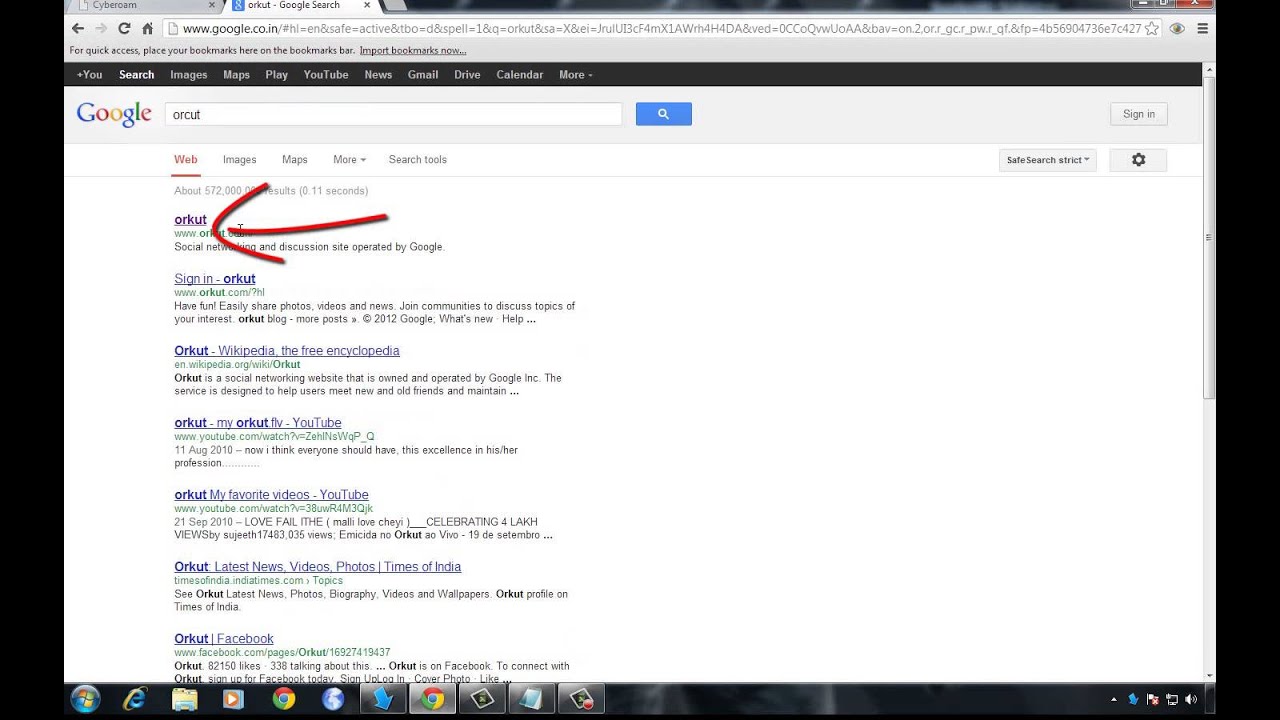
Task: Open Orkut Times of India result
Action: [317, 567]
